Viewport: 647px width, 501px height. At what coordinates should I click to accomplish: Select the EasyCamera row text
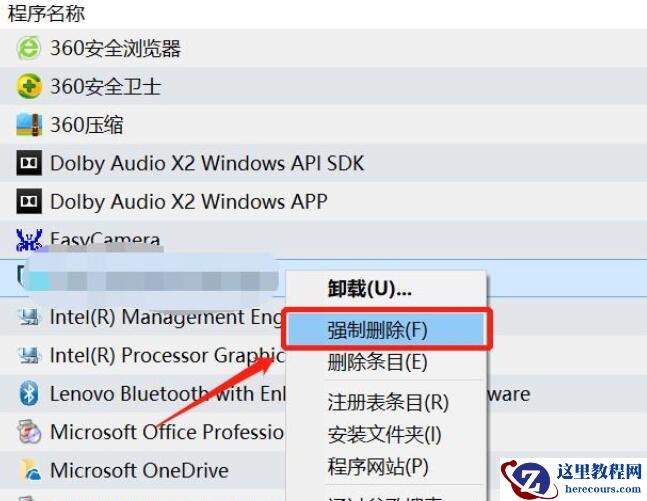[105, 238]
